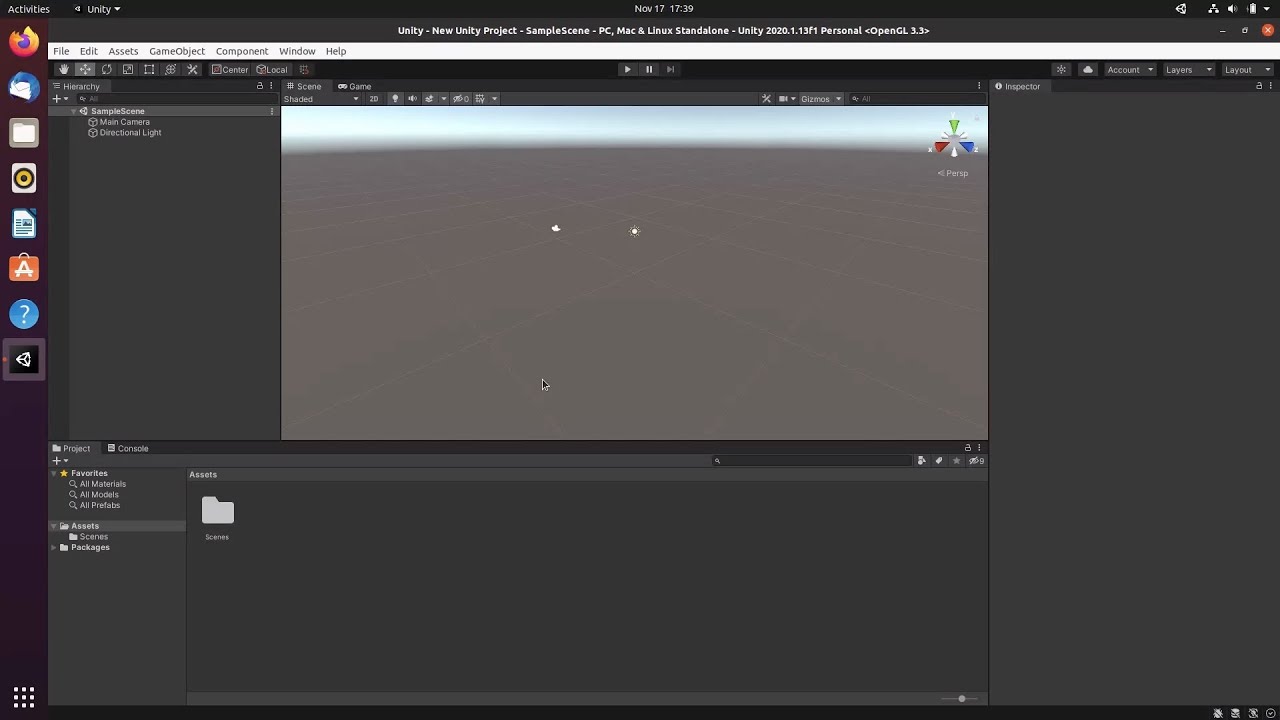Toggle pivot mode Center button

(x=230, y=70)
